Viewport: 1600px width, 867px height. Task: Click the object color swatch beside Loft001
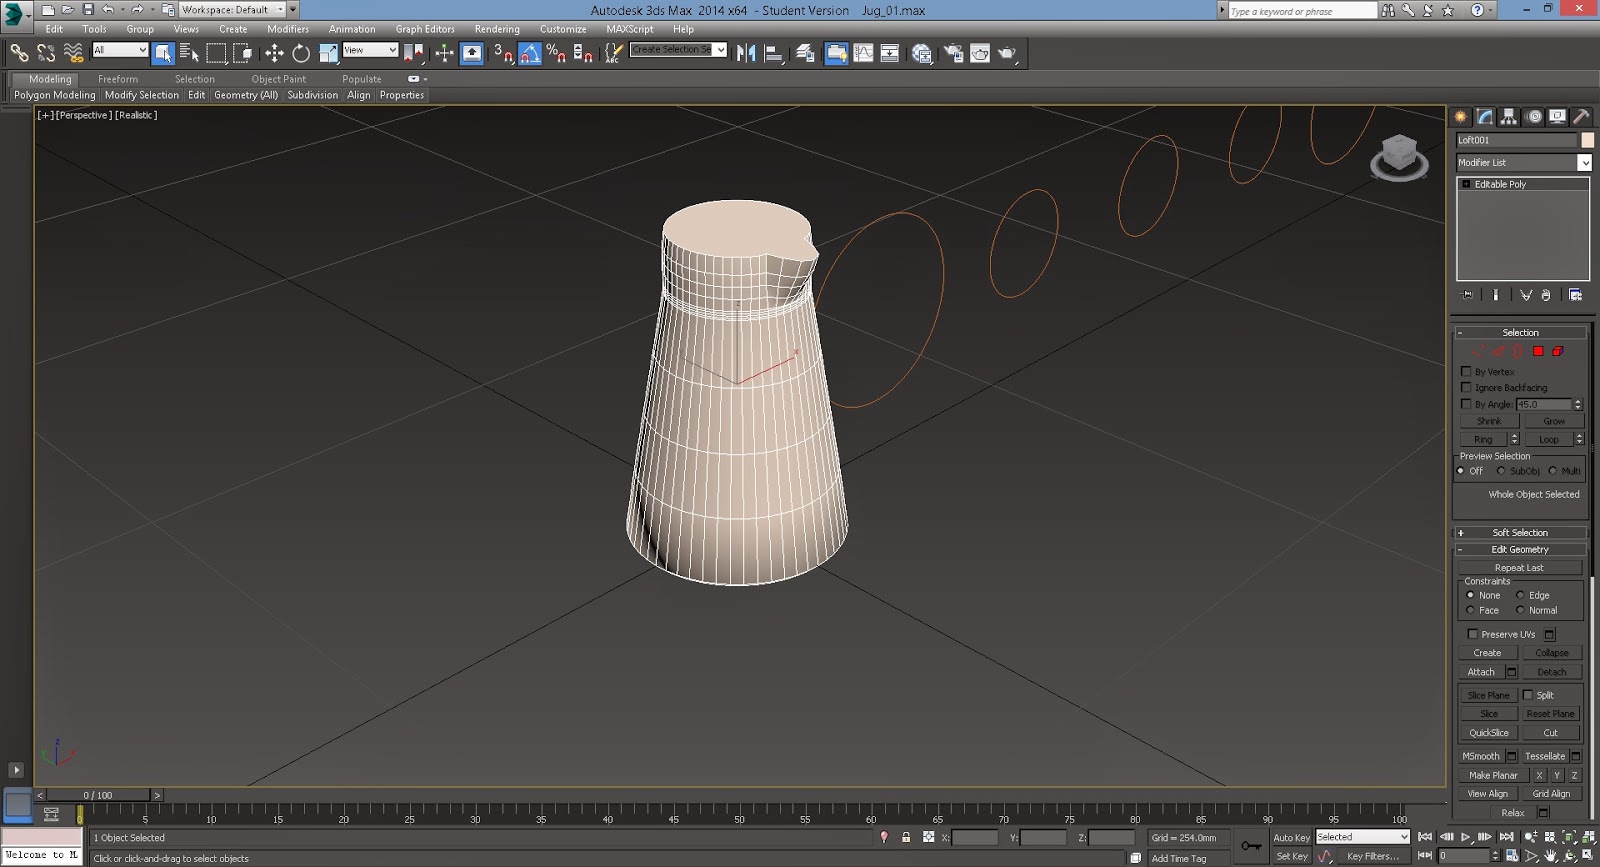pos(1587,140)
